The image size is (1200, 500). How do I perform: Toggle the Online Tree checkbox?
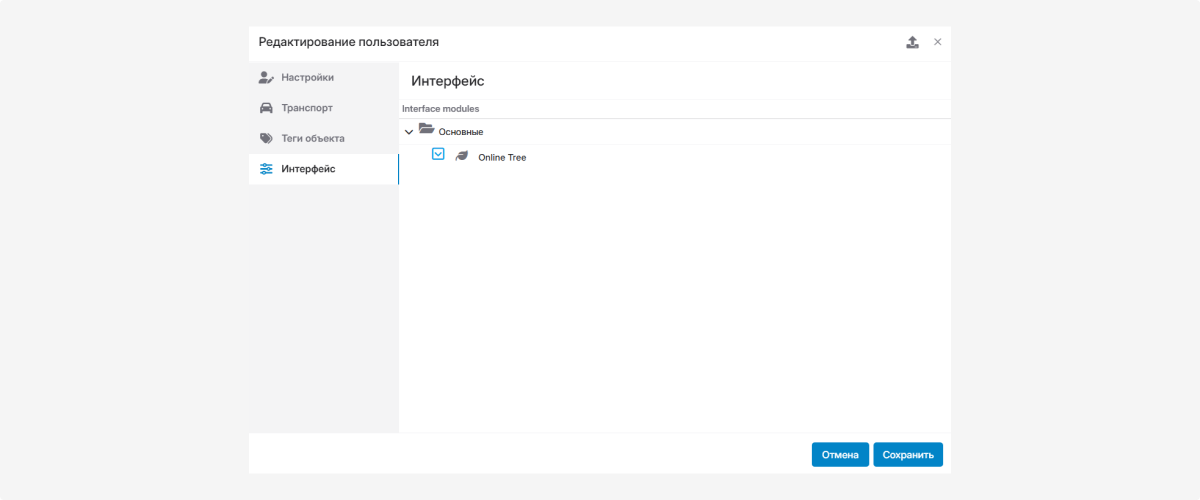438,154
